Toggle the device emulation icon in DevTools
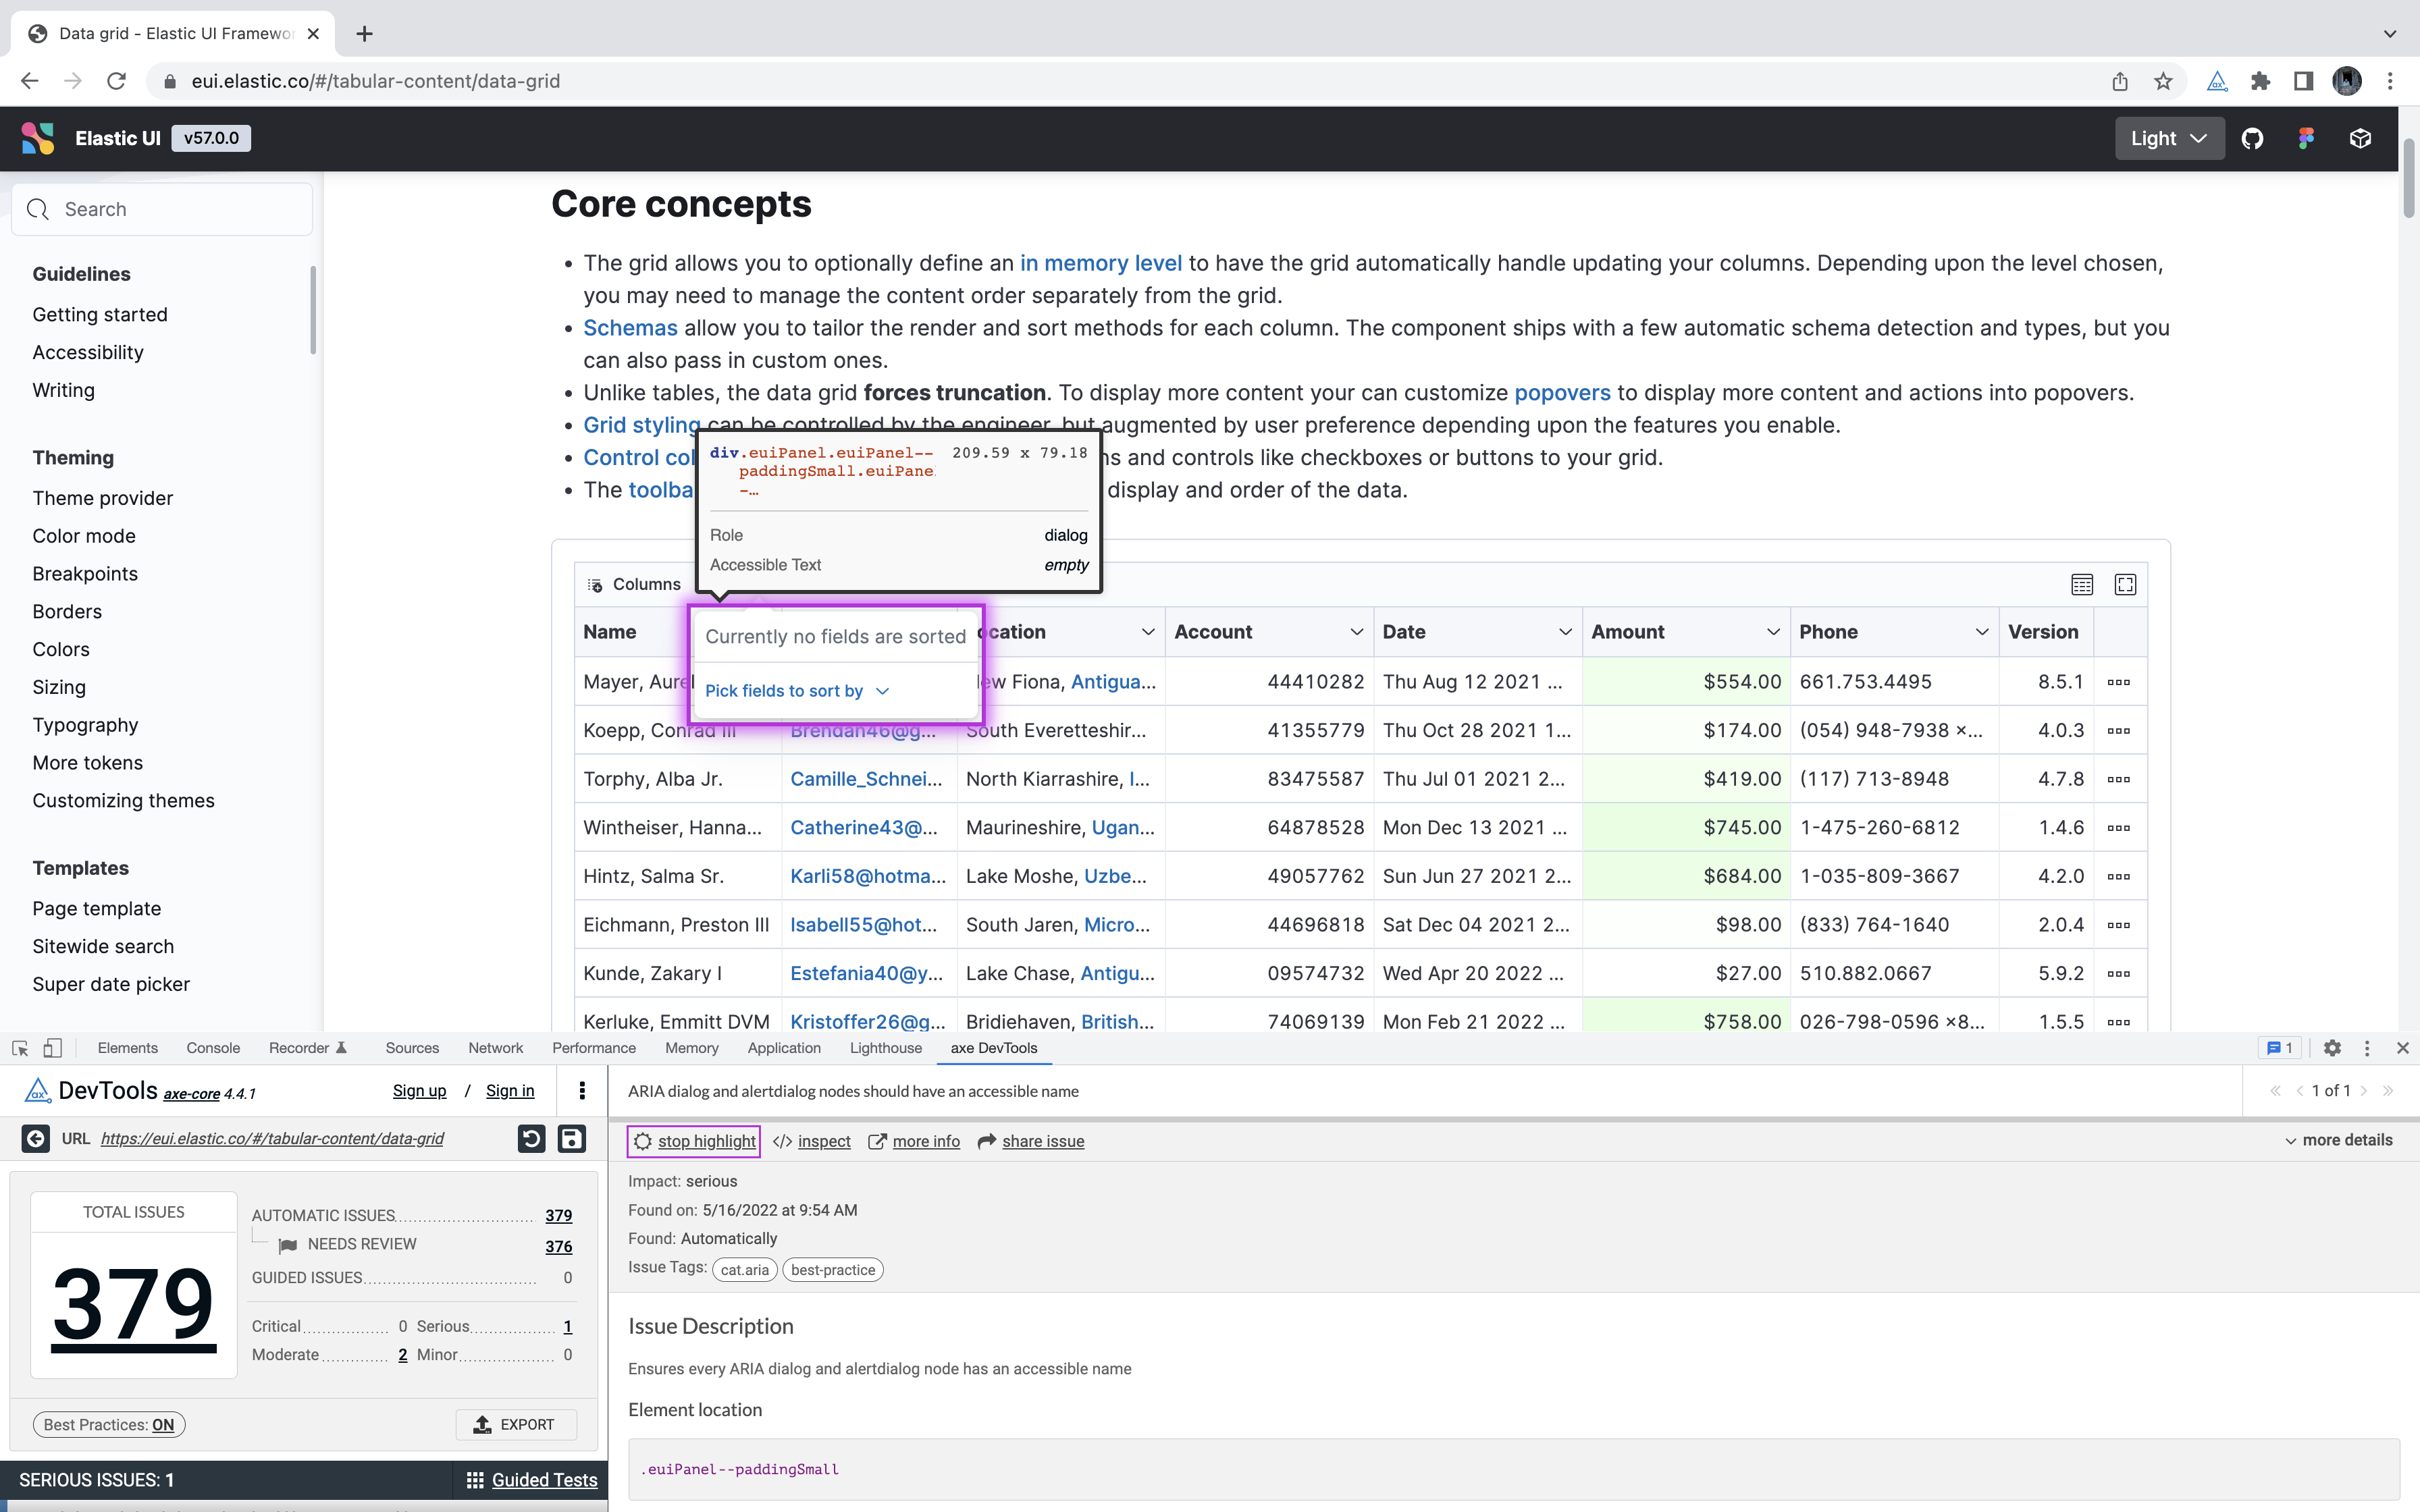 (x=53, y=1048)
